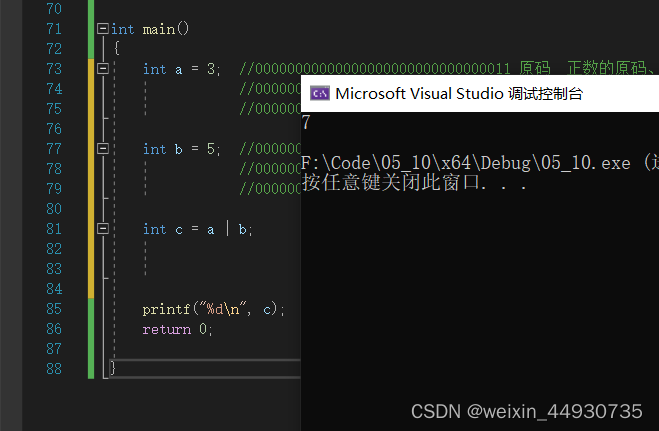Image resolution: width=659 pixels, height=431 pixels.
Task: Click the return keyword on line 86
Action: (x=166, y=330)
